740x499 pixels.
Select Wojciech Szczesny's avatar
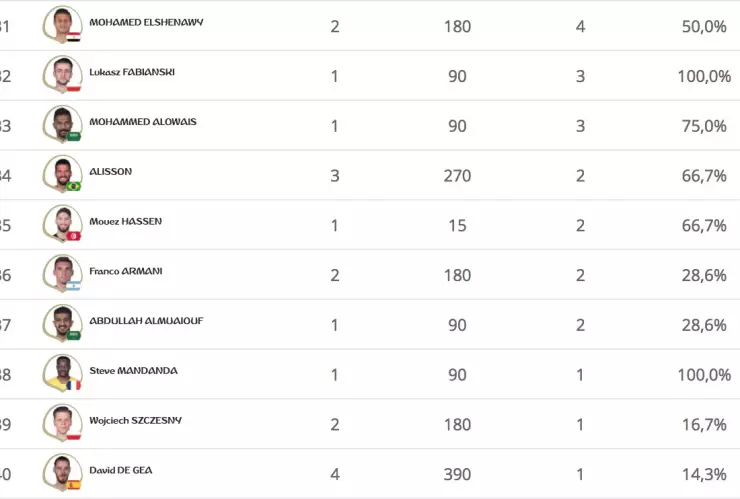[62, 423]
